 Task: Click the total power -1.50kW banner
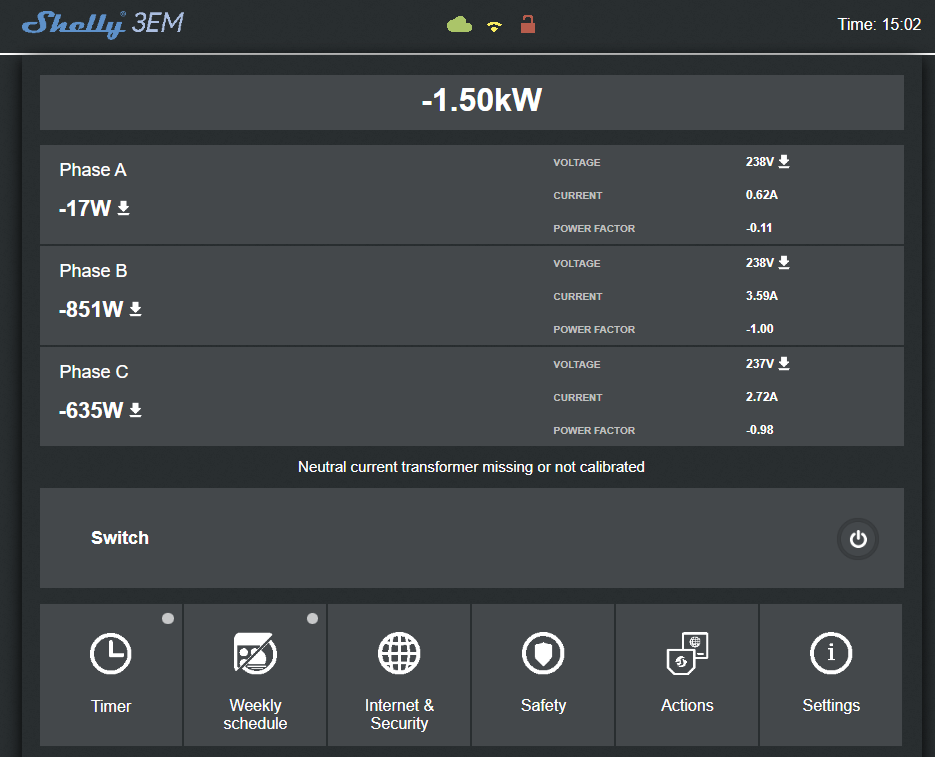pyautogui.click(x=472, y=102)
